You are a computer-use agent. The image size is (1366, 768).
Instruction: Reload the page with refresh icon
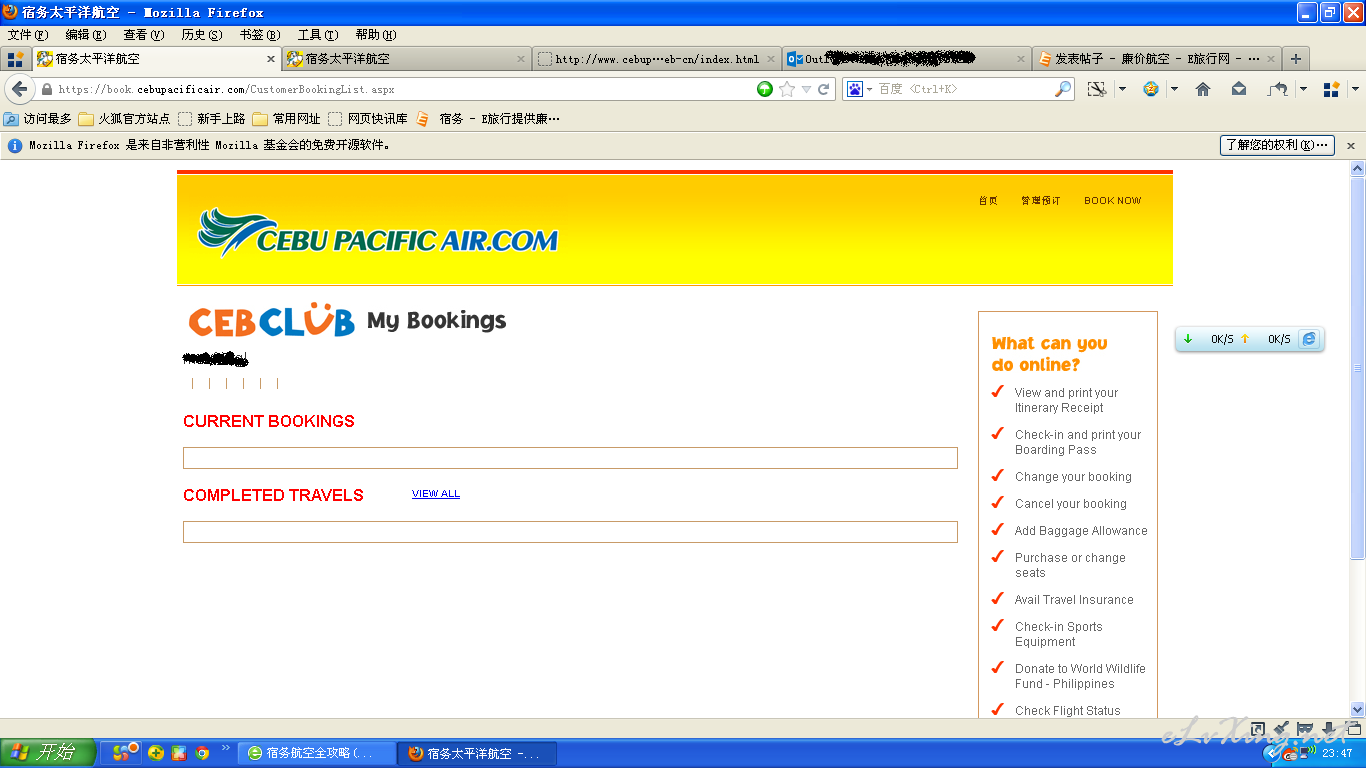click(x=824, y=89)
